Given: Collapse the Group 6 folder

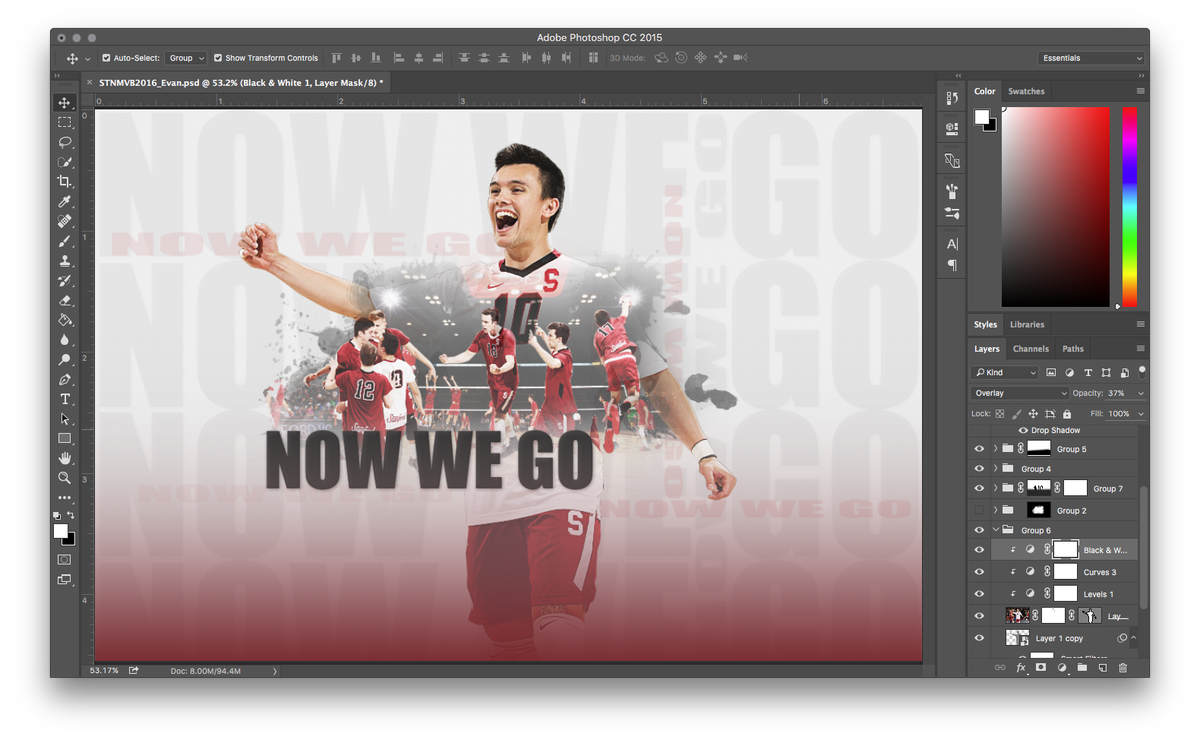Looking at the screenshot, I should click(995, 530).
